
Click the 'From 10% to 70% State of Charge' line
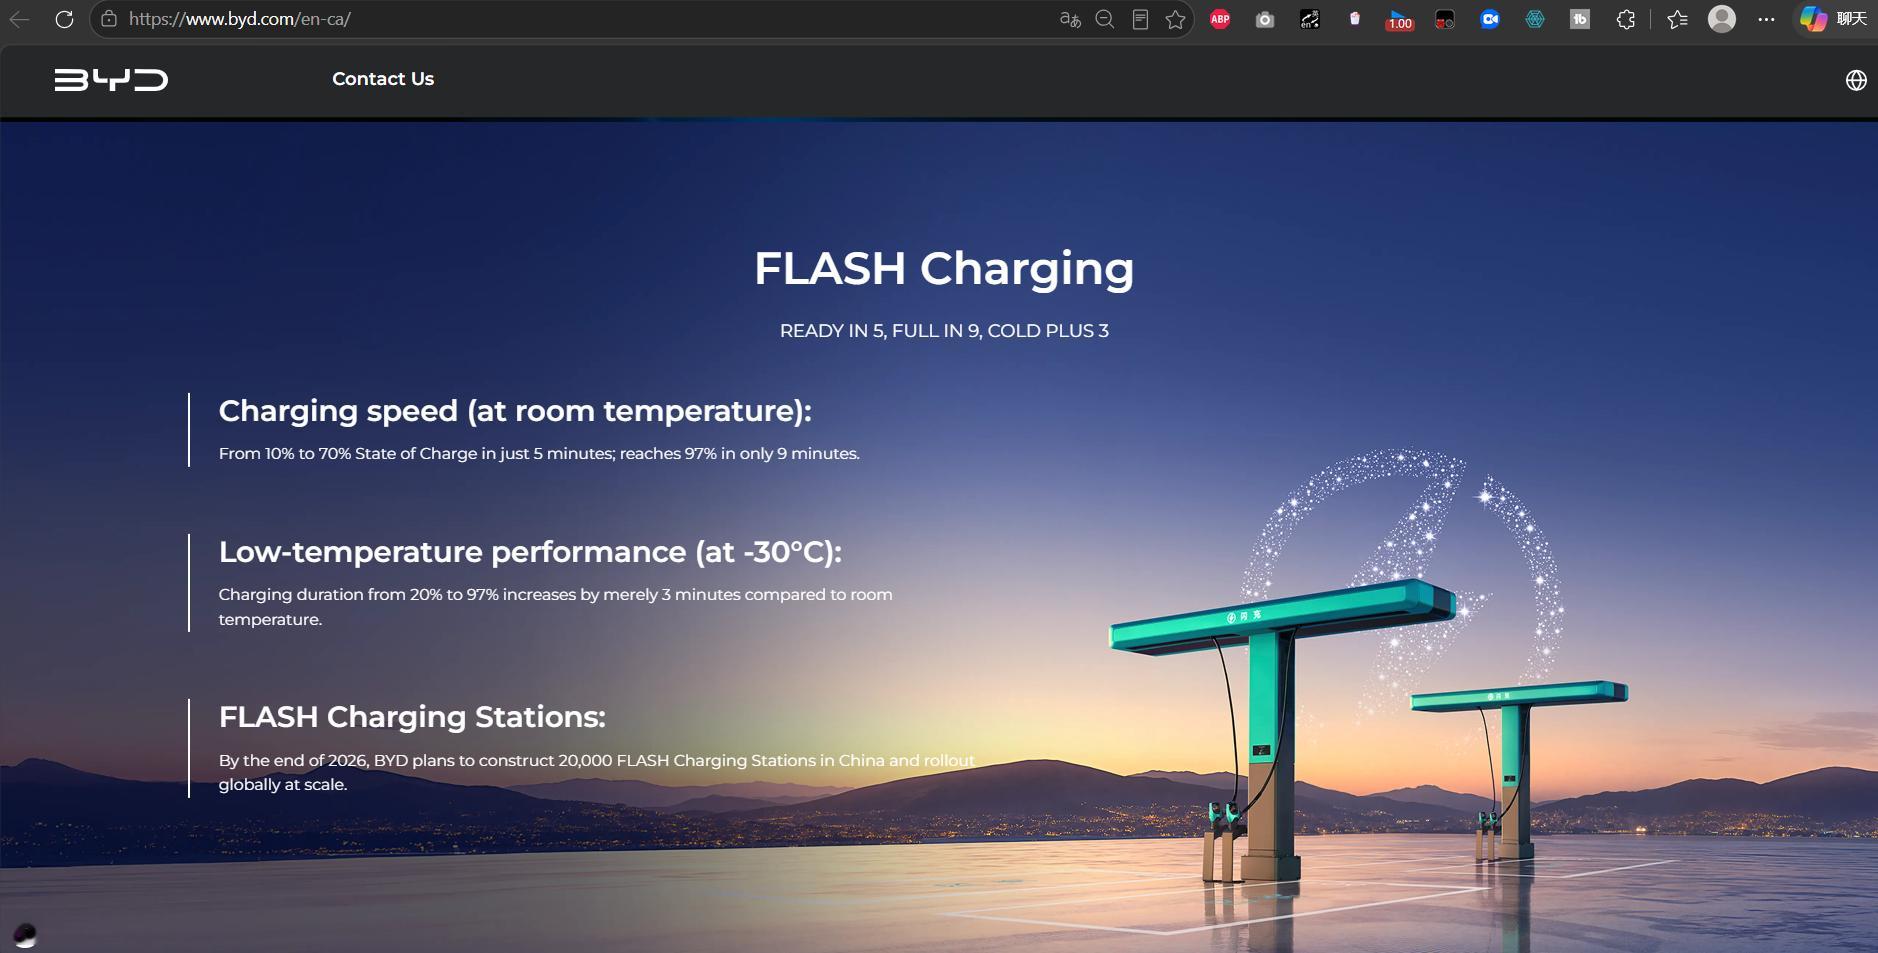point(539,454)
